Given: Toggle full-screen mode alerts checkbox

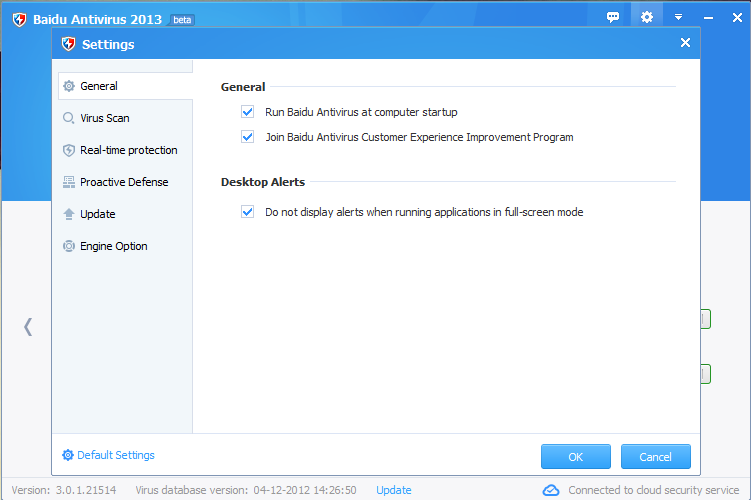Looking at the screenshot, I should pyautogui.click(x=248, y=212).
